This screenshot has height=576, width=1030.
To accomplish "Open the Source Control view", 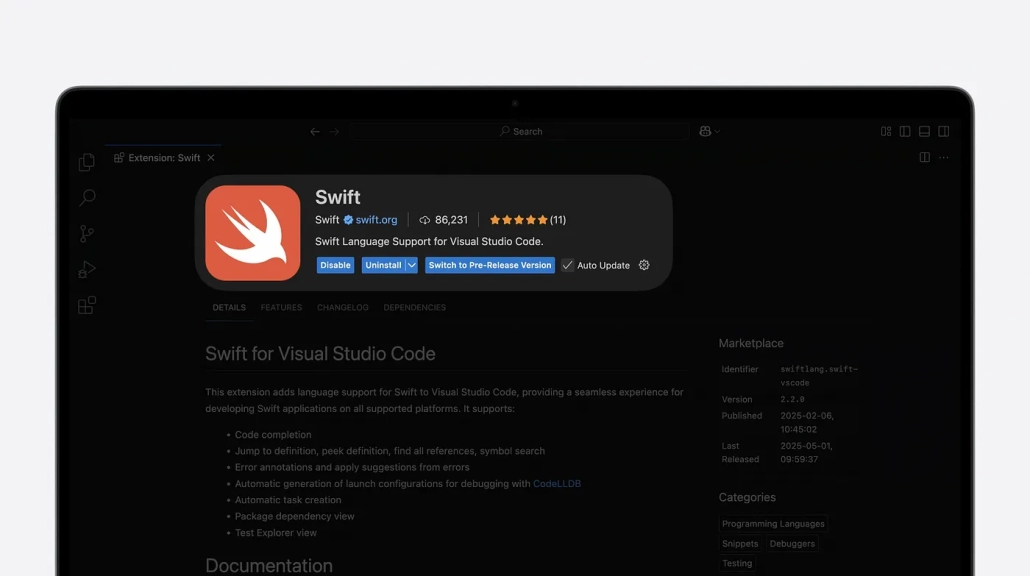I will (87, 234).
